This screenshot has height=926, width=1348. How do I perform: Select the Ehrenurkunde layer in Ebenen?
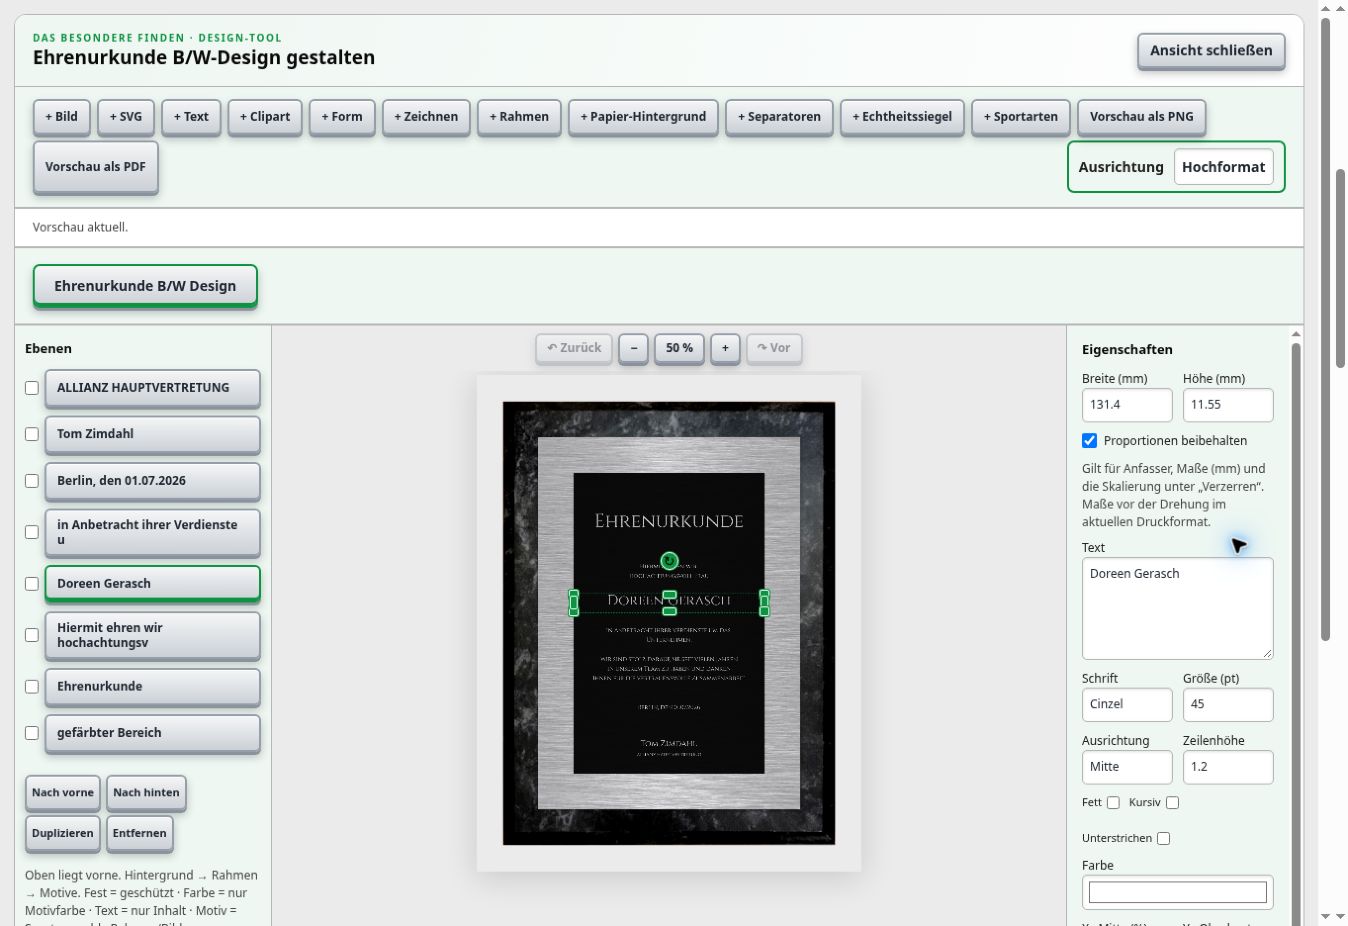[152, 687]
